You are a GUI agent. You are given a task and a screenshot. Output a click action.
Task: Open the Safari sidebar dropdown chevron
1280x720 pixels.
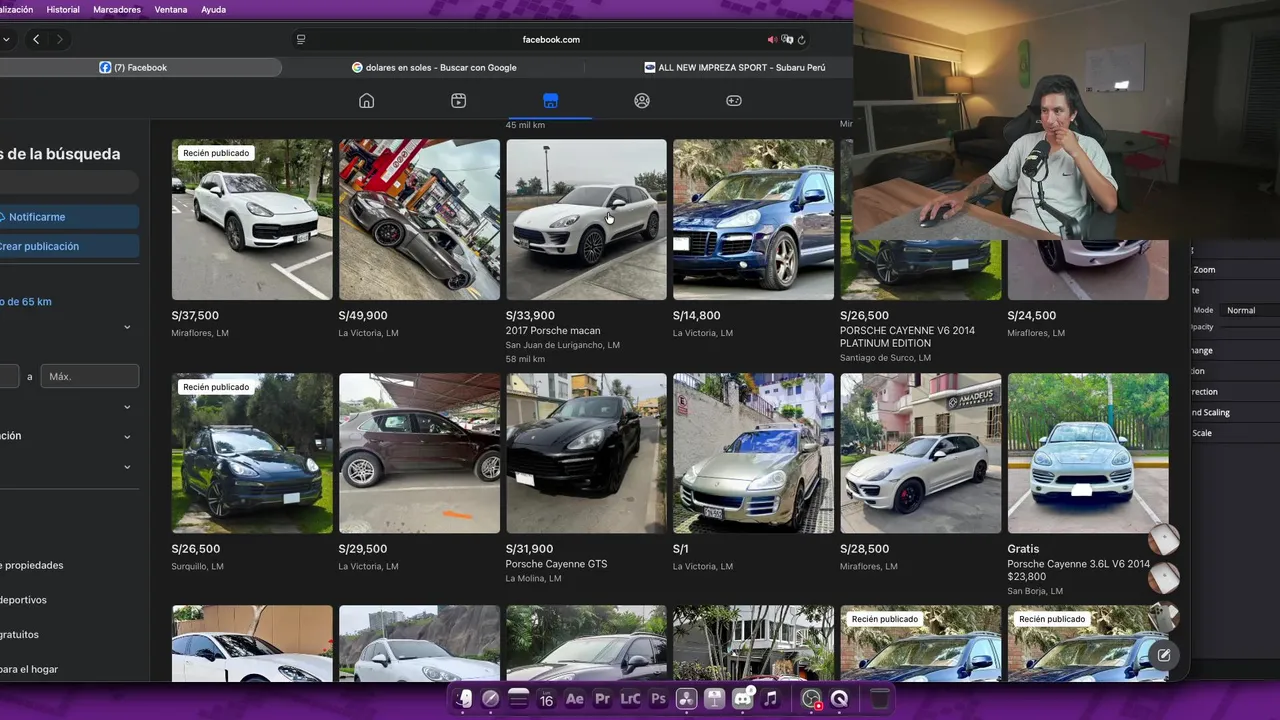pyautogui.click(x=6, y=39)
